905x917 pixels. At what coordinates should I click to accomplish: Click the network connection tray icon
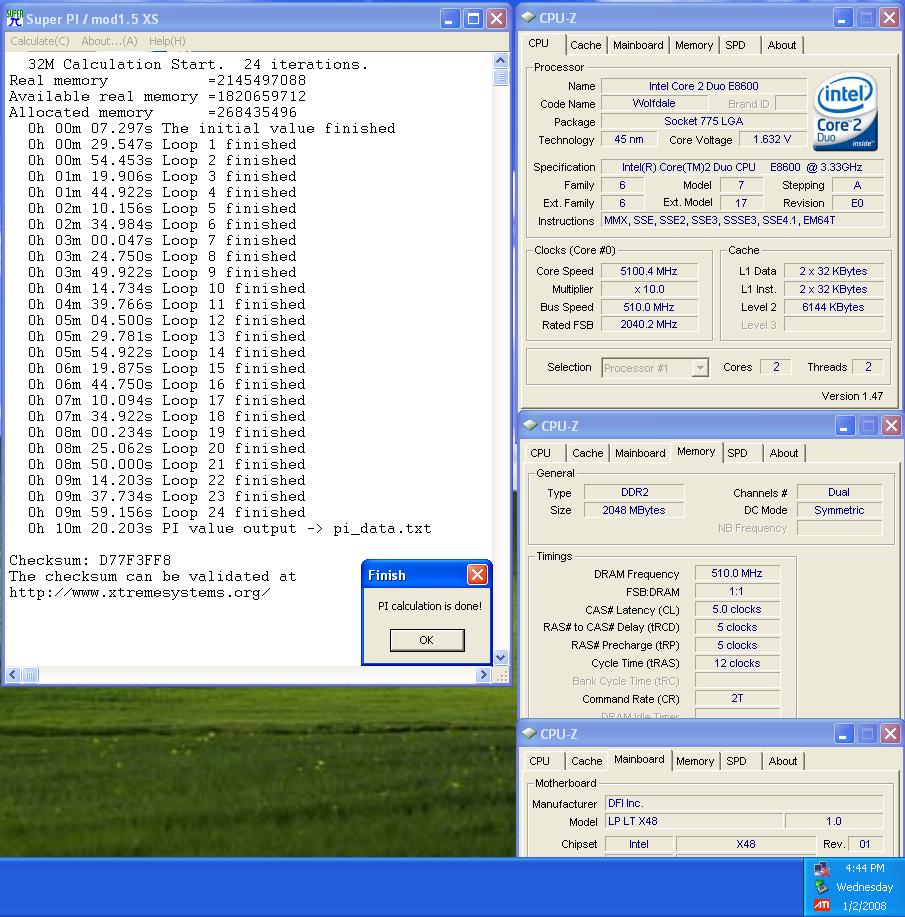point(821,868)
